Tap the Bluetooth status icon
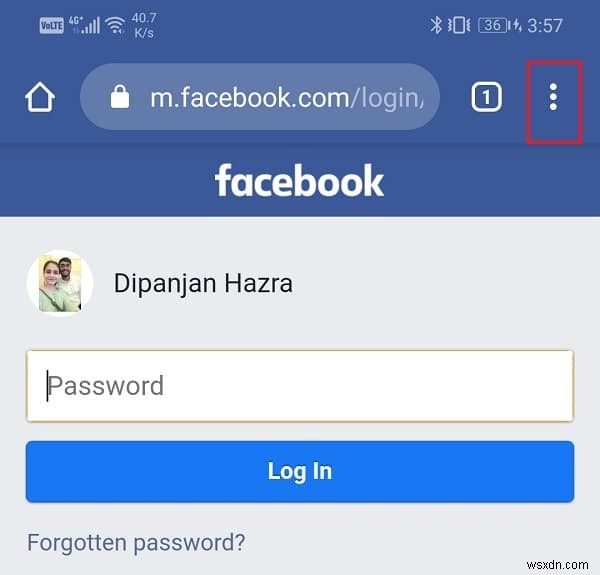Image resolution: width=600 pixels, height=575 pixels. coord(435,26)
